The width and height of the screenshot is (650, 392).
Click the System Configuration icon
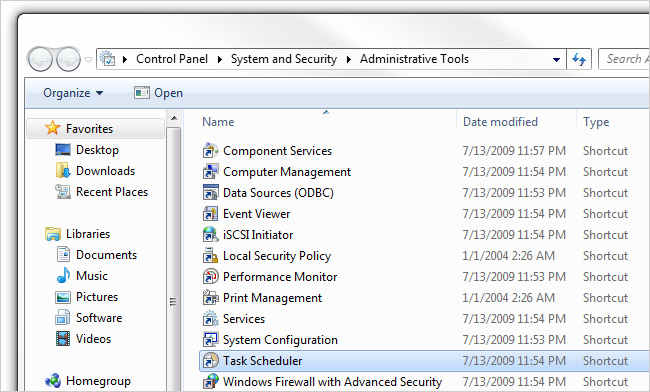pos(211,340)
